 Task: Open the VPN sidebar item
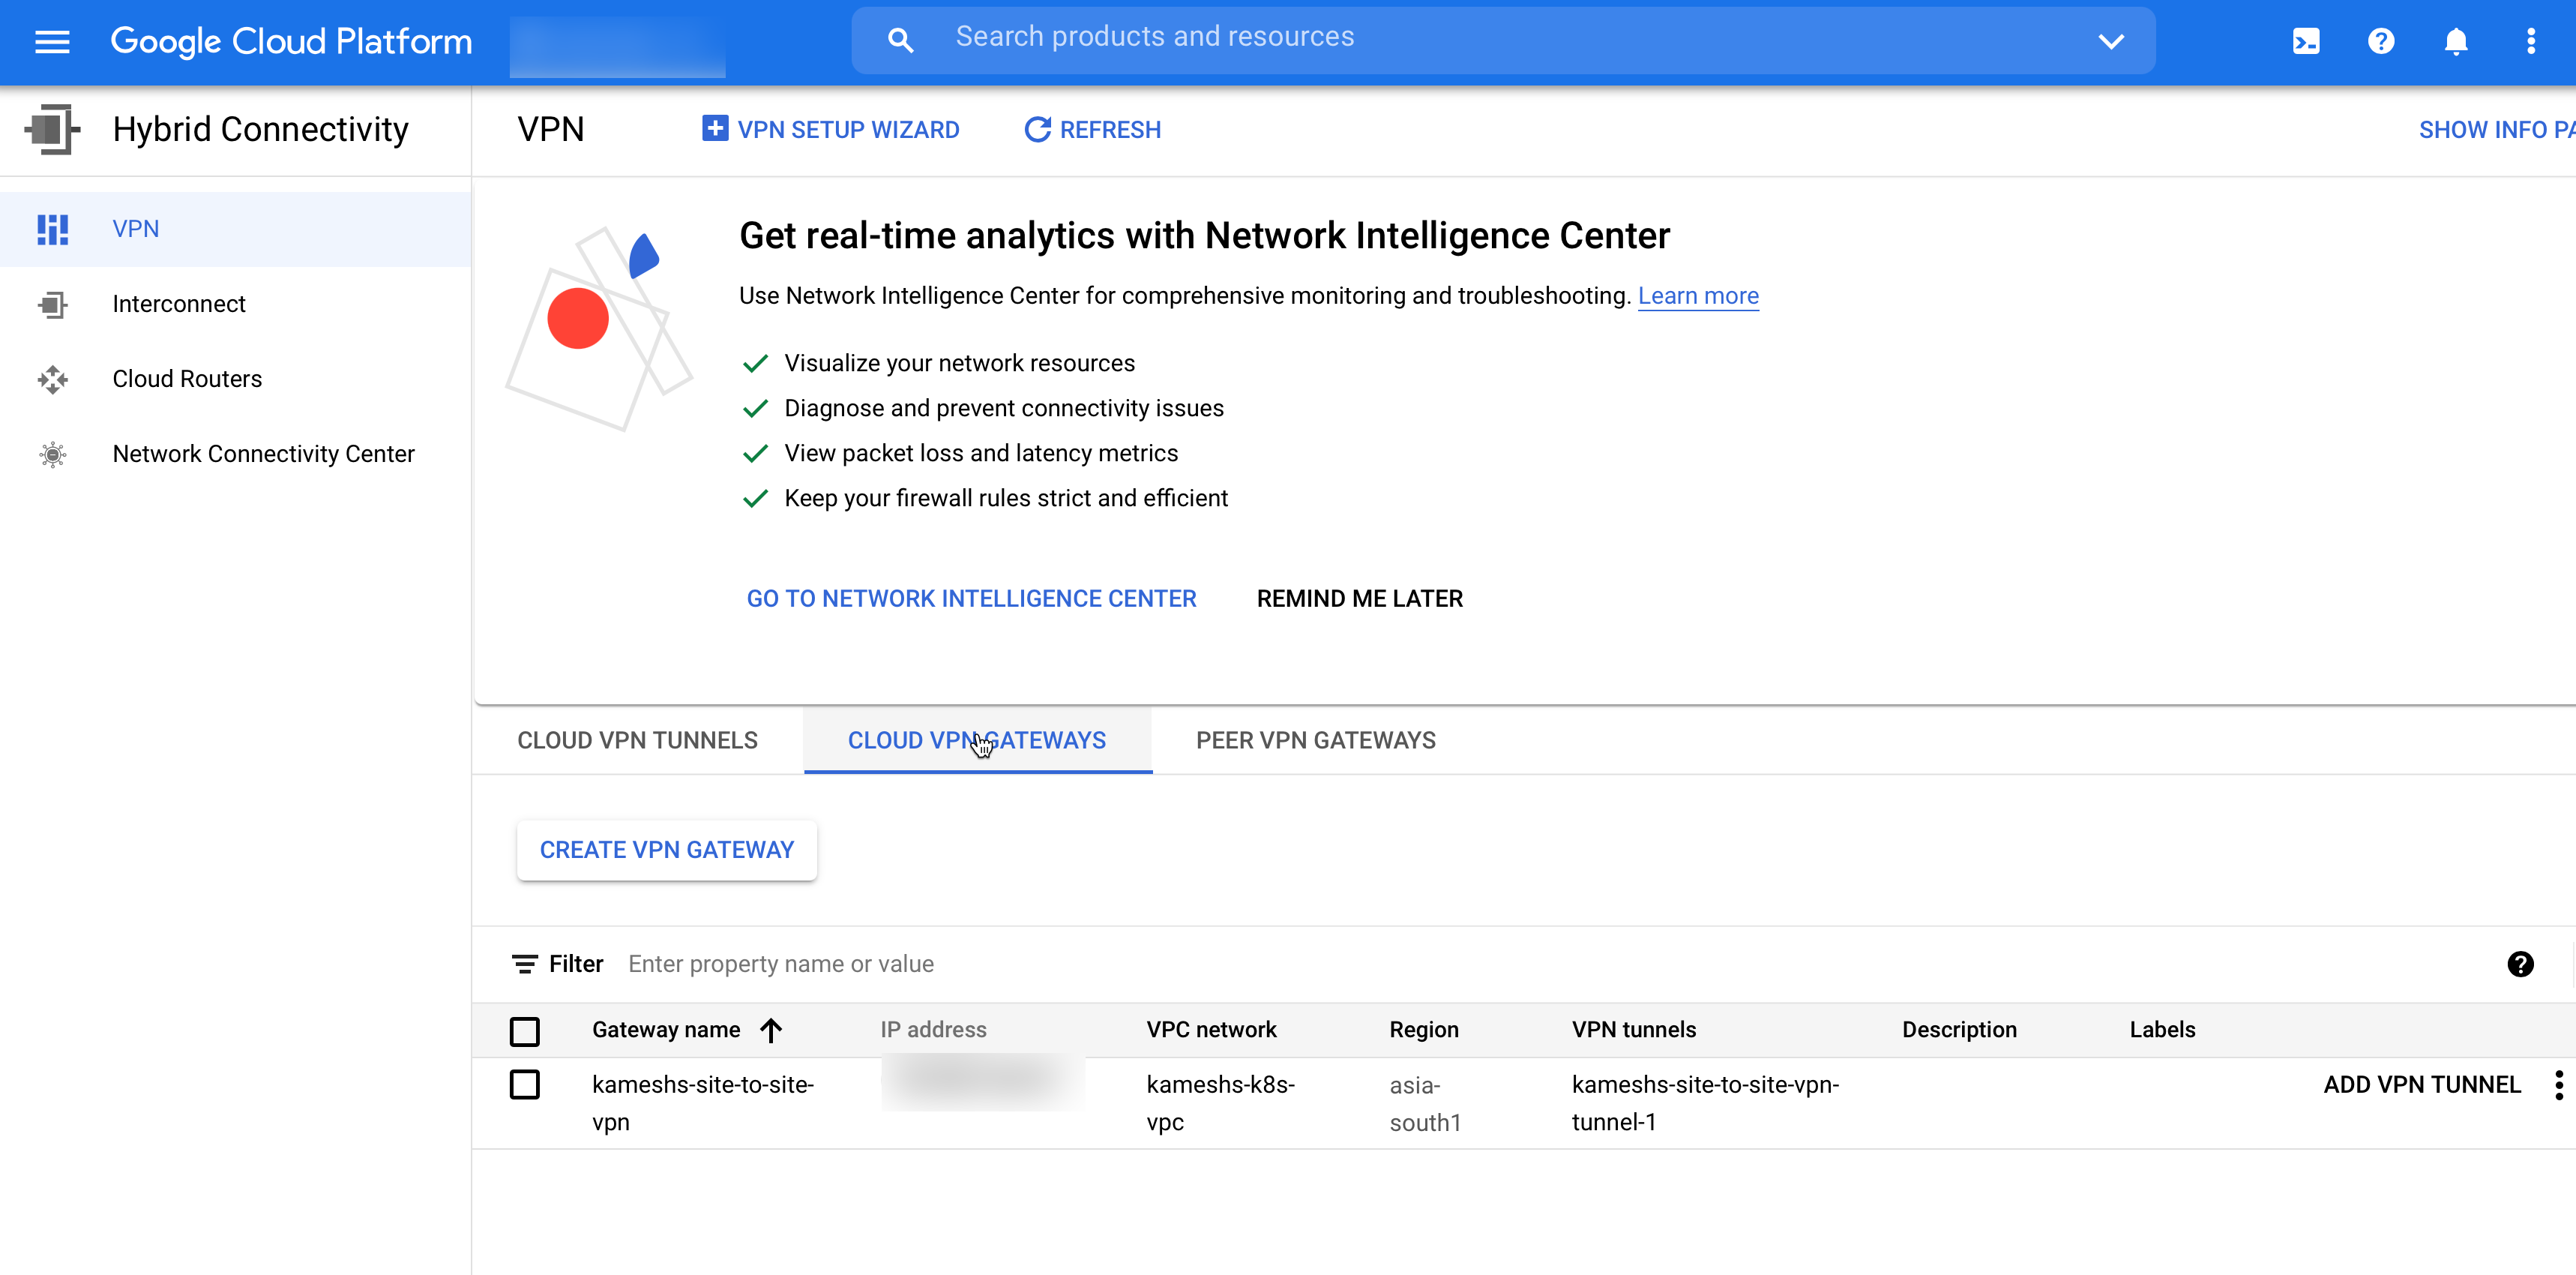[x=235, y=229]
